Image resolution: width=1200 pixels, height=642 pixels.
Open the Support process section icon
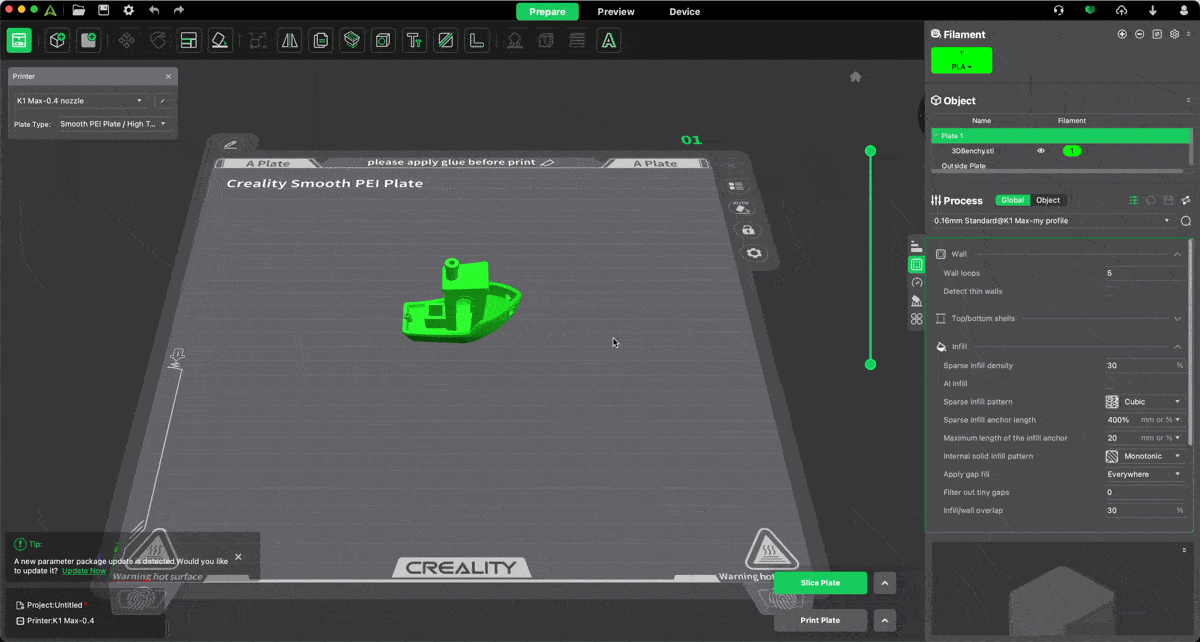[916, 300]
